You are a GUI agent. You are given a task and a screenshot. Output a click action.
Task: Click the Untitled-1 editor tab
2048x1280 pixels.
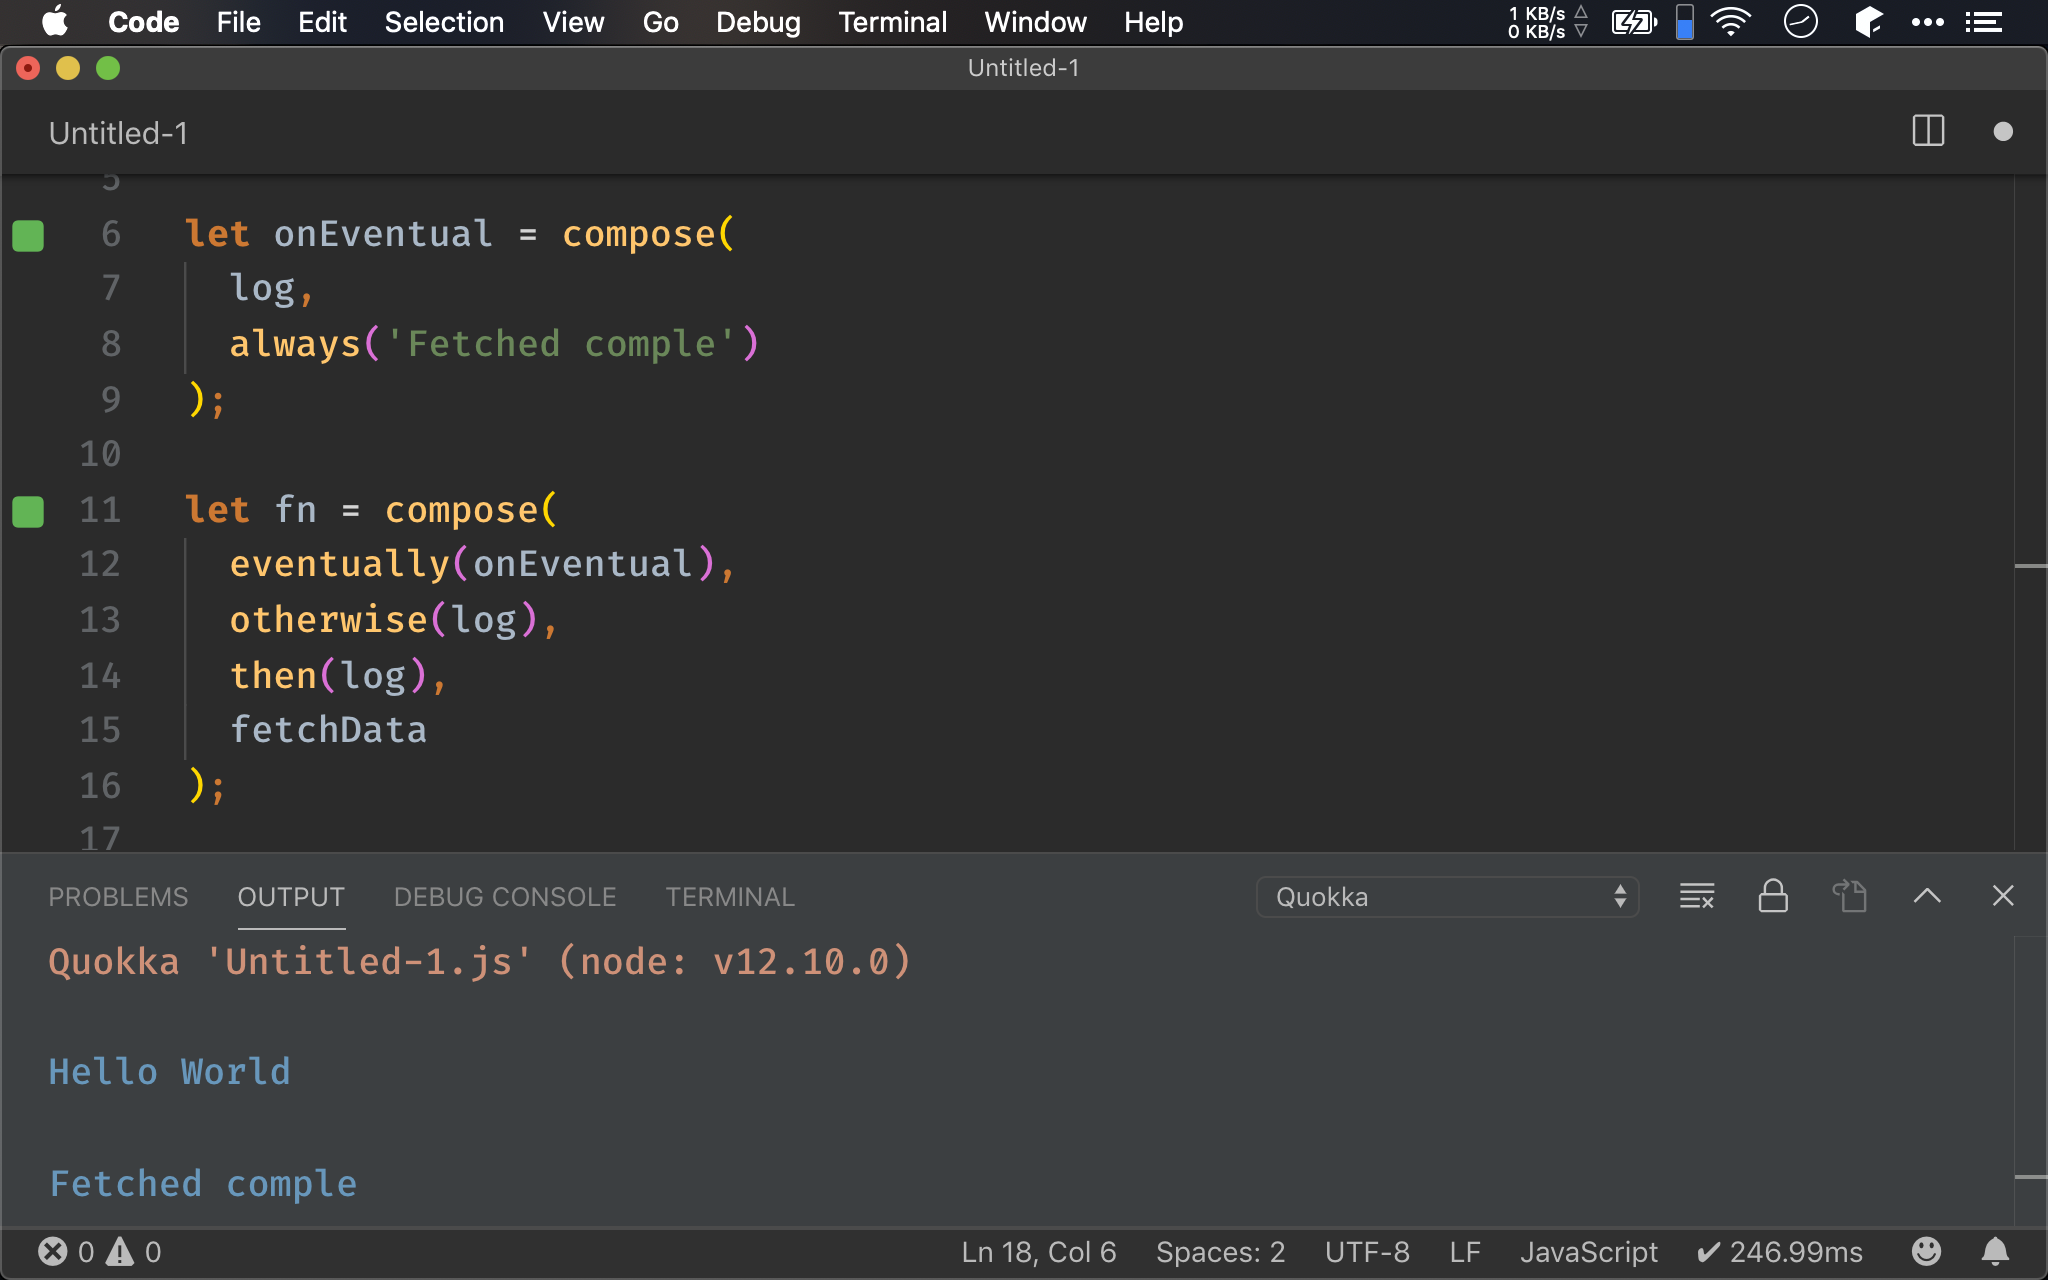pyautogui.click(x=118, y=133)
